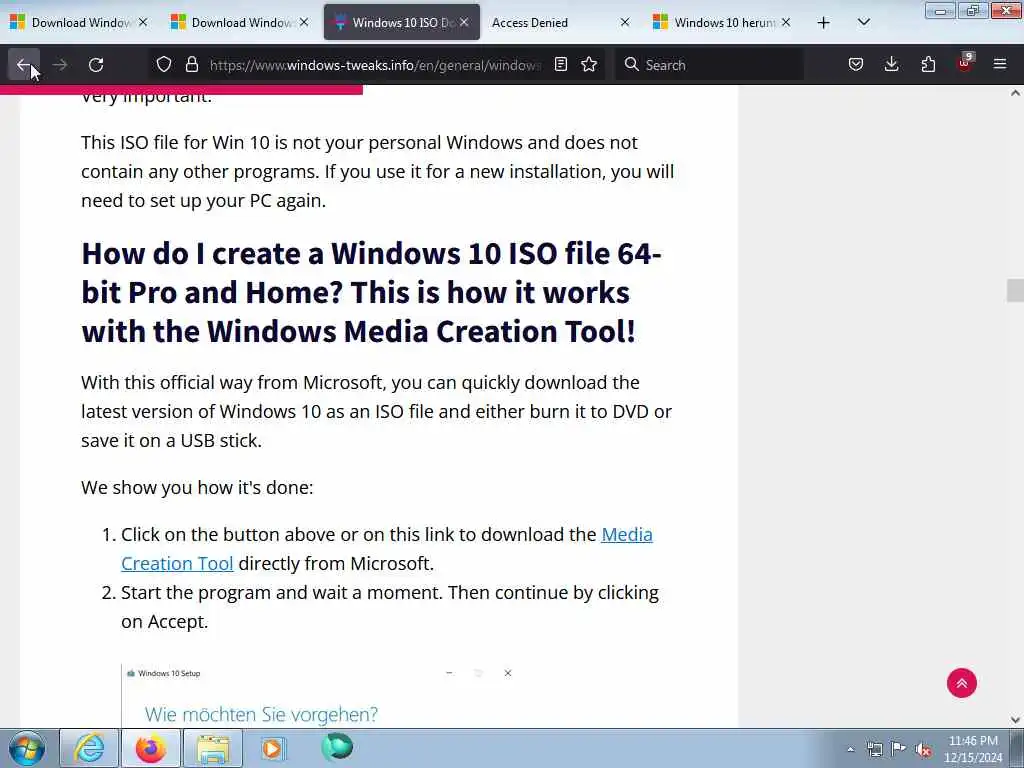The image size is (1024, 768).
Task: Launch Windows Media Player from taskbar
Action: click(x=274, y=748)
